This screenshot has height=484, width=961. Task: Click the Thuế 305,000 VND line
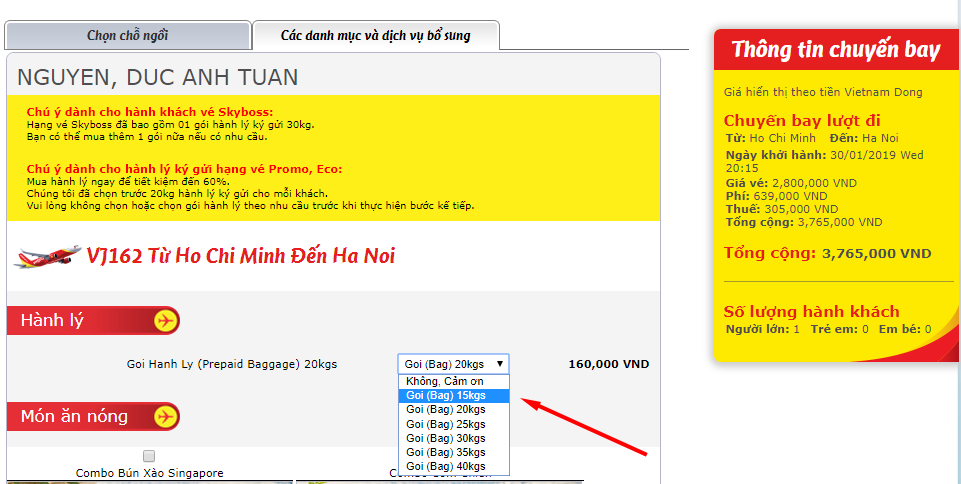(x=782, y=209)
